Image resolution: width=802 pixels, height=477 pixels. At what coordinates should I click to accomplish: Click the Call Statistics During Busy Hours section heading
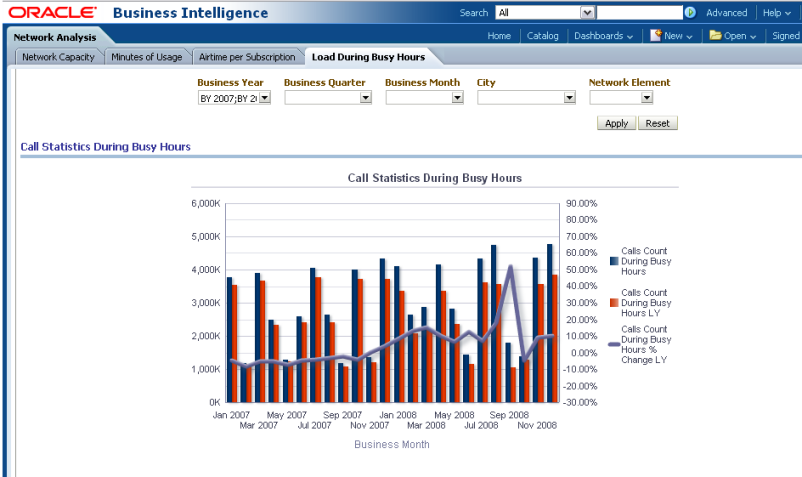(105, 147)
